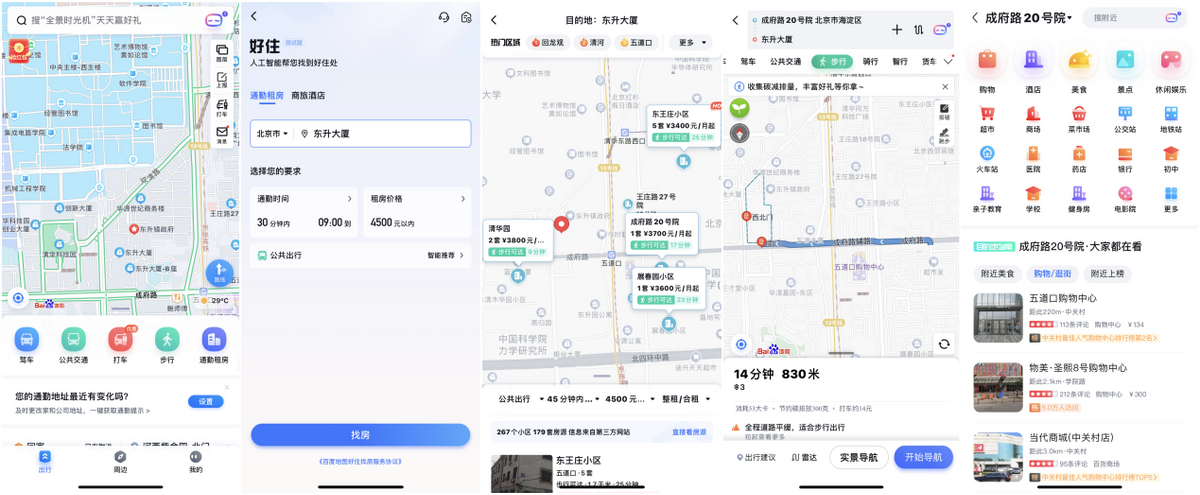This screenshot has height=495, width=1200.
Task: Swap start and destination with arrows icon
Action: tap(918, 29)
